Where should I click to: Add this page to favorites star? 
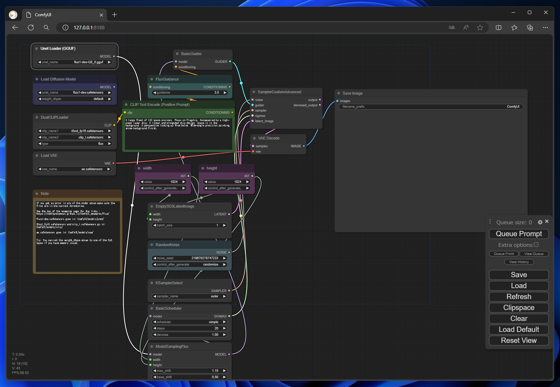tap(480, 27)
